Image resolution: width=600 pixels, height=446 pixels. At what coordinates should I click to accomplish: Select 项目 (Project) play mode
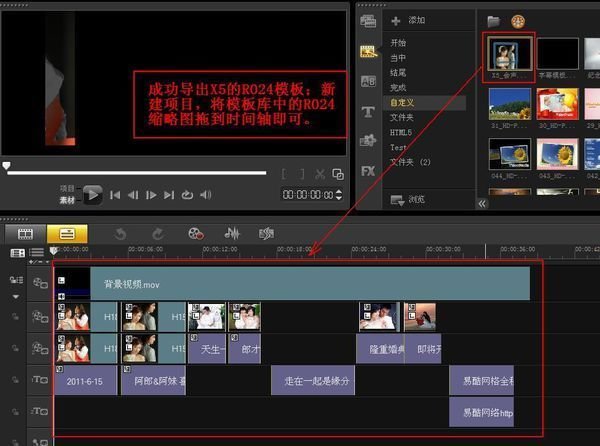click(x=67, y=189)
